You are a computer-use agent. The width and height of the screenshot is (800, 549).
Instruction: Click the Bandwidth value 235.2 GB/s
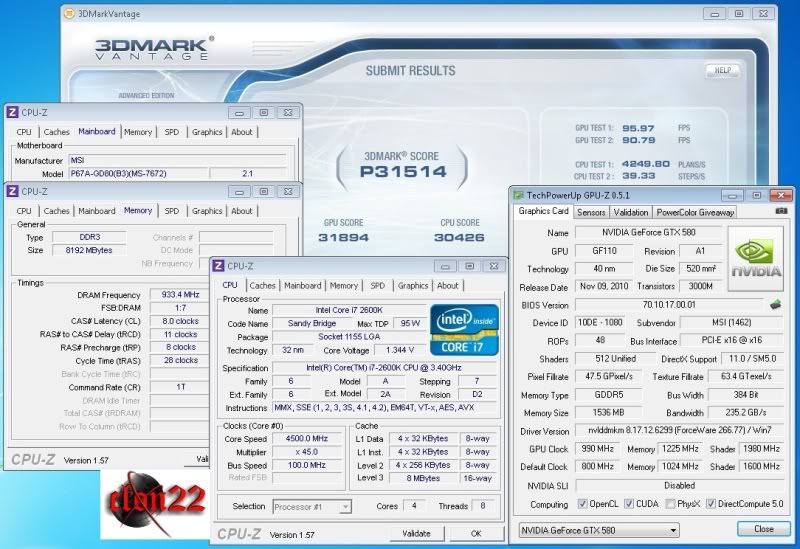[x=745, y=412]
